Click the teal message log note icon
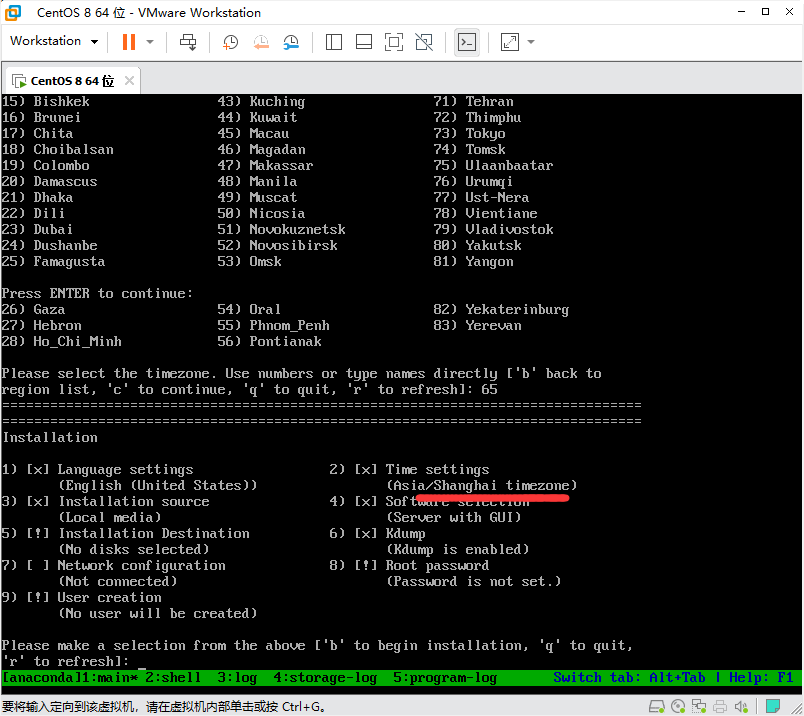 click(x=773, y=706)
